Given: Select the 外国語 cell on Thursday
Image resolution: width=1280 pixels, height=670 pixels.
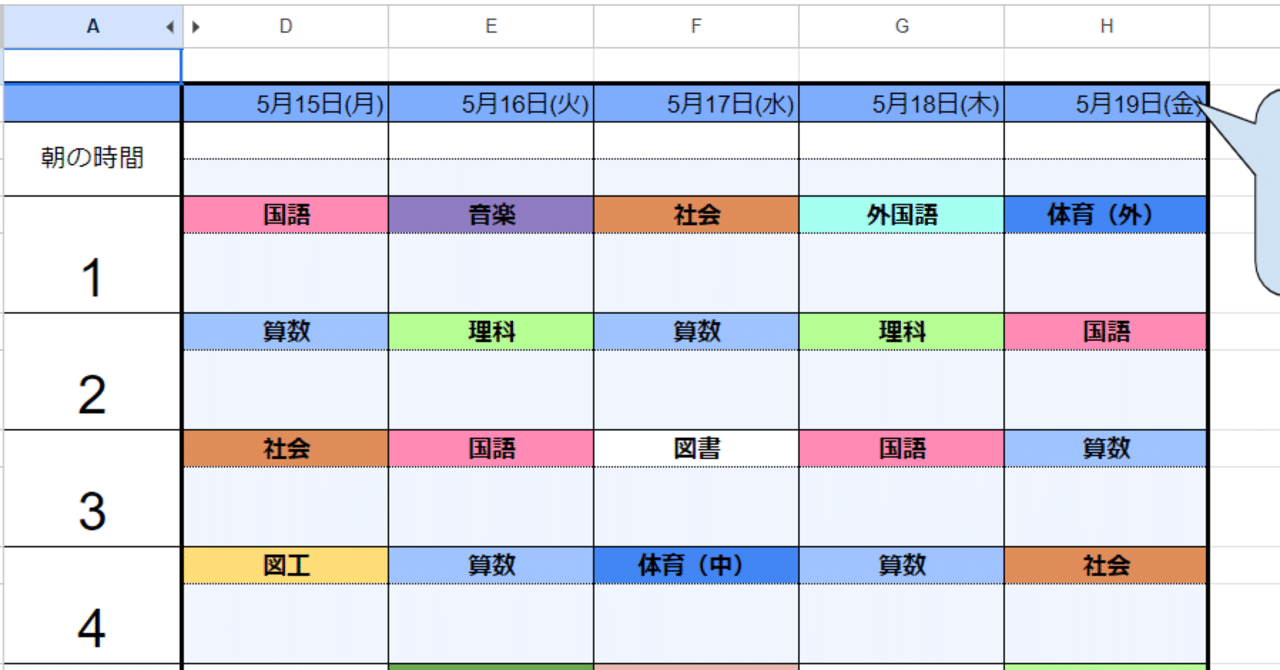Looking at the screenshot, I should (x=902, y=214).
